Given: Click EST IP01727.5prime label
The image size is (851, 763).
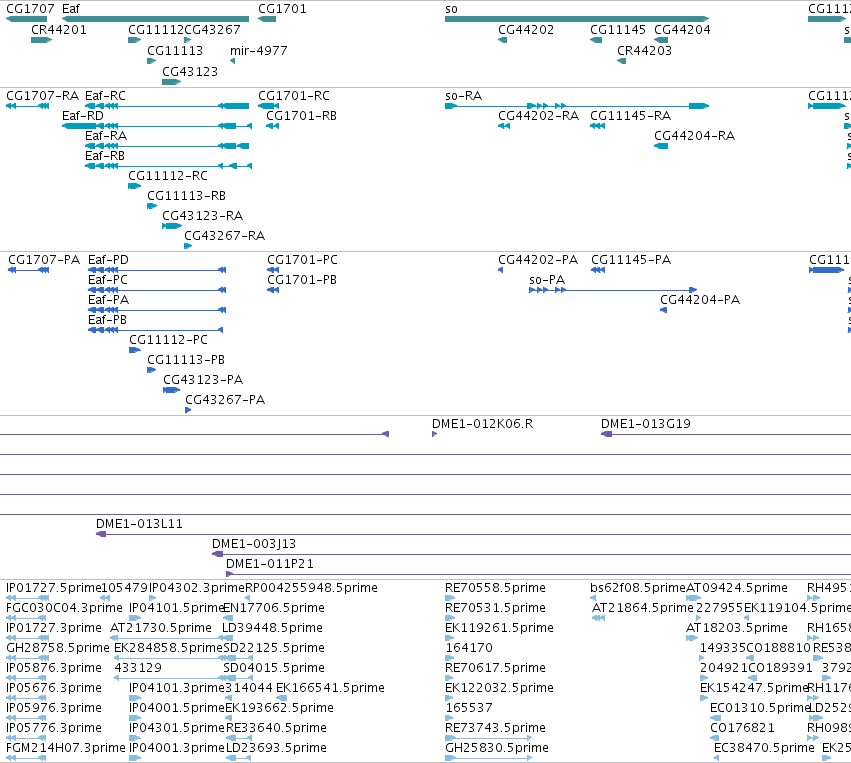Looking at the screenshot, I should click(x=54, y=588).
